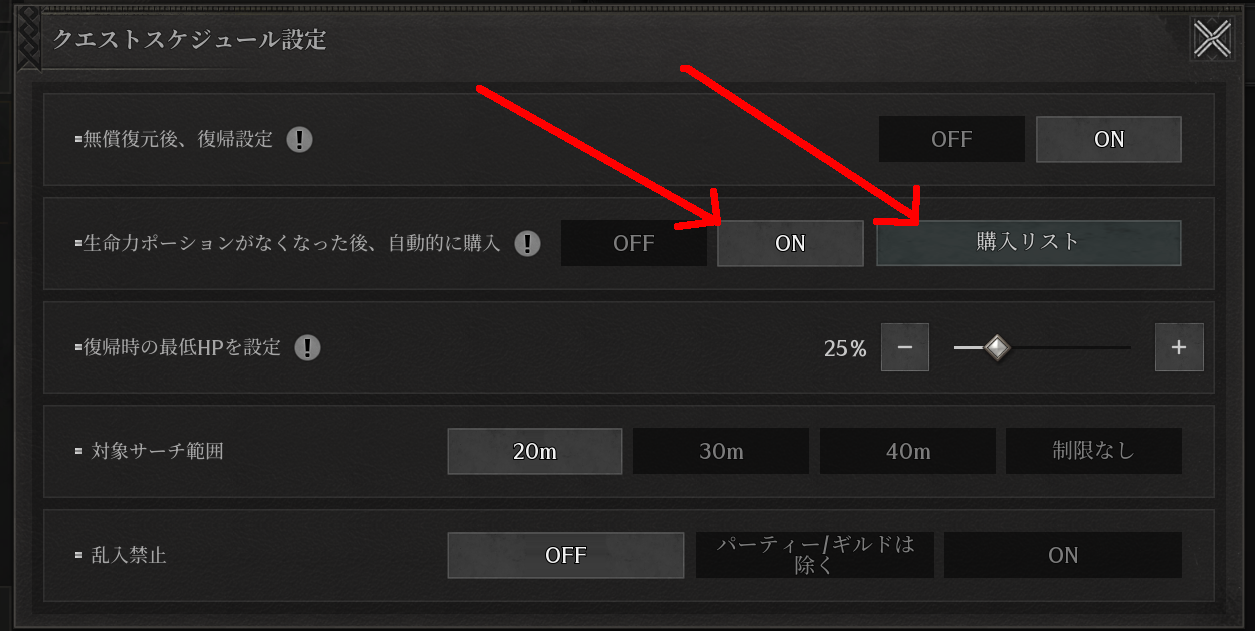This screenshot has width=1255, height=631.
Task: Decrease minimum HP with minus button
Action: pyautogui.click(x=905, y=347)
